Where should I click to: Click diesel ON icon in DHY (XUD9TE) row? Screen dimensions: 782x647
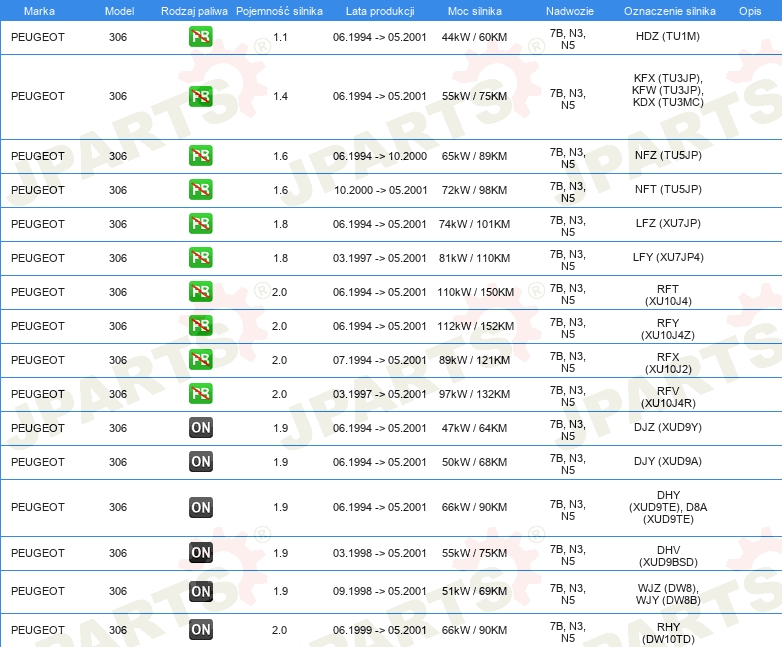coord(200,507)
